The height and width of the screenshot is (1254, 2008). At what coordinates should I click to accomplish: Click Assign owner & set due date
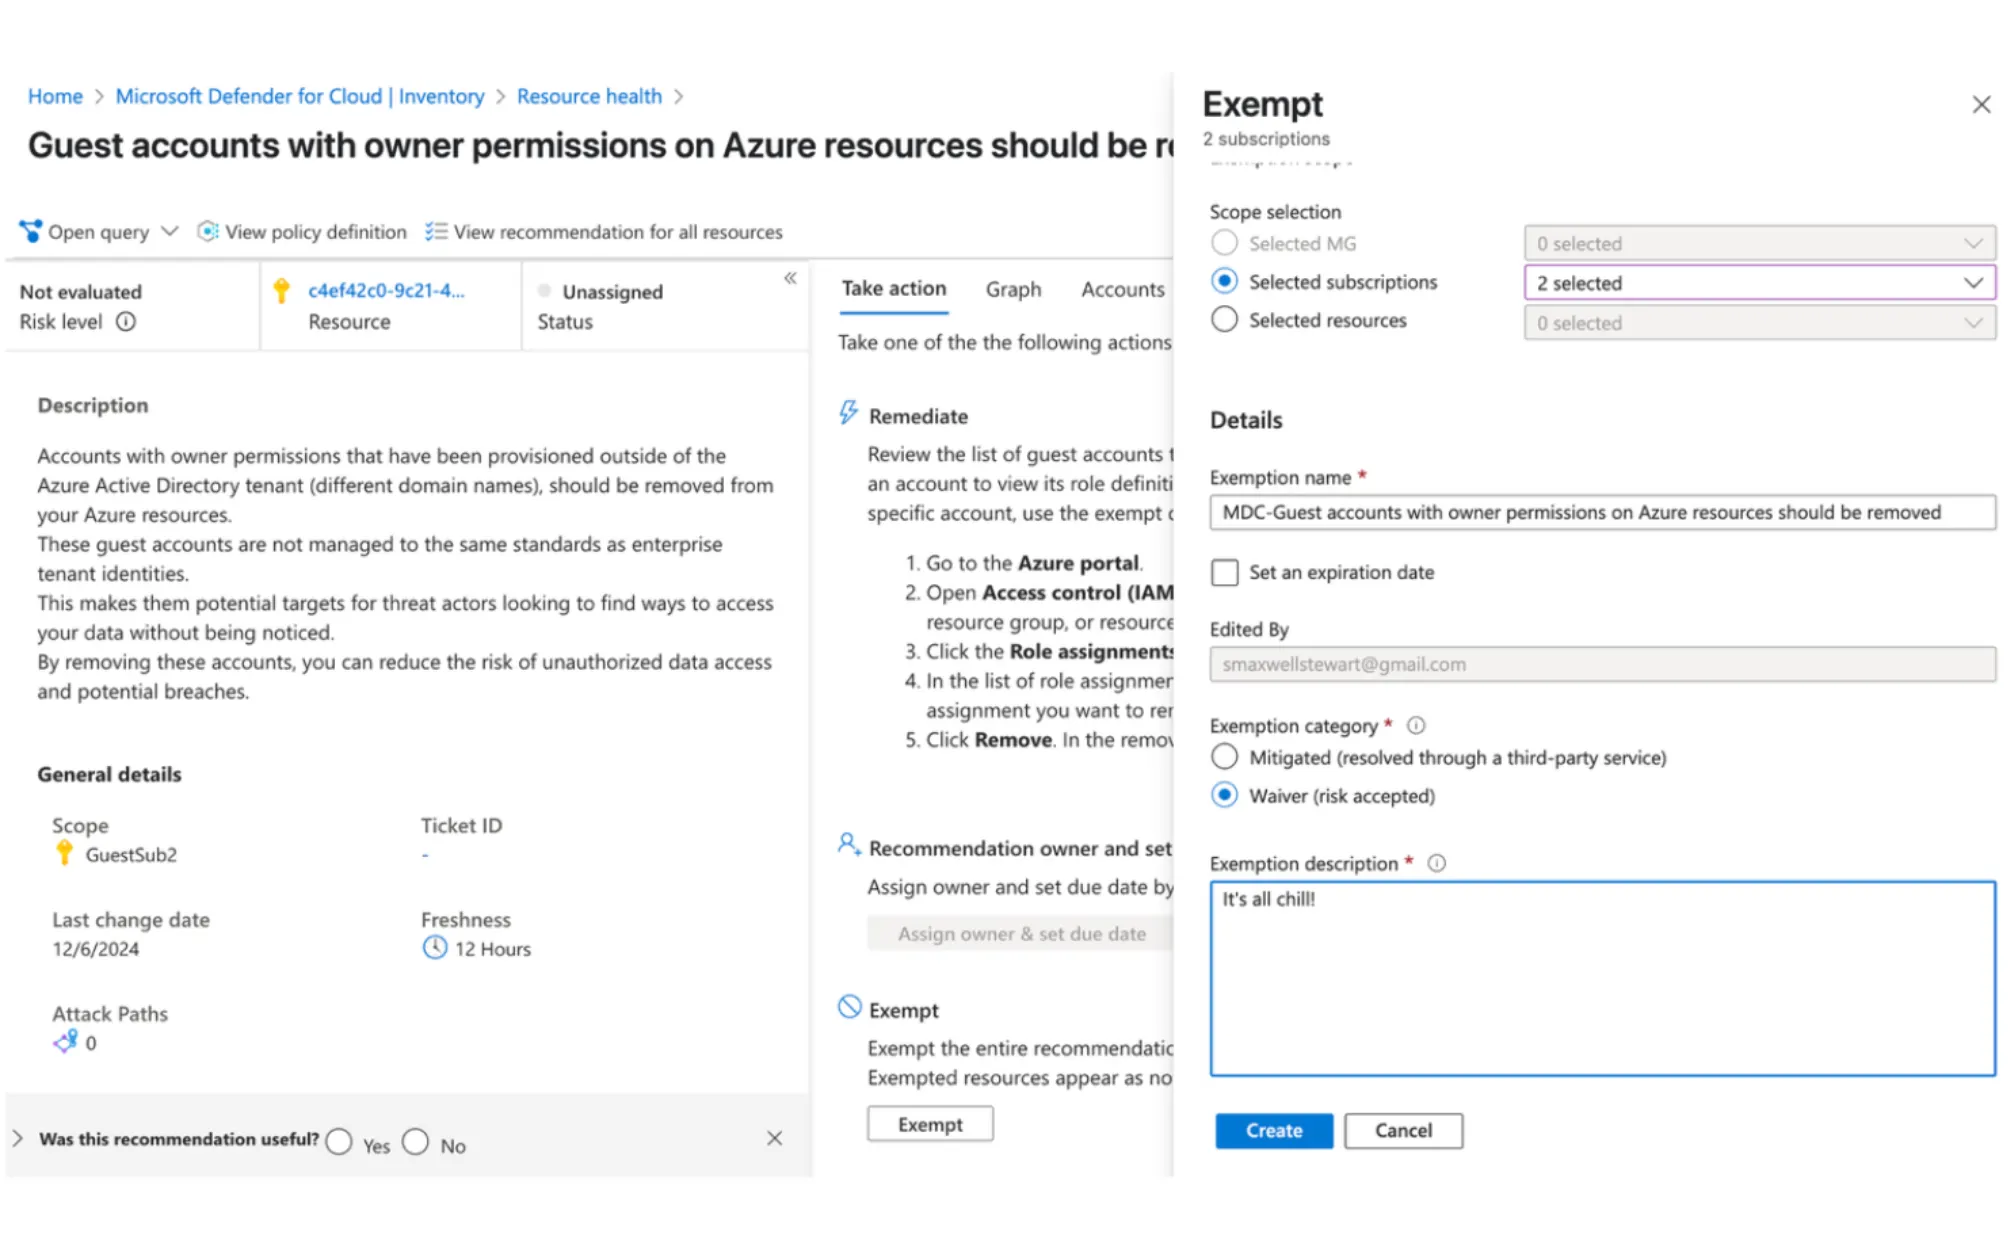(x=1021, y=933)
